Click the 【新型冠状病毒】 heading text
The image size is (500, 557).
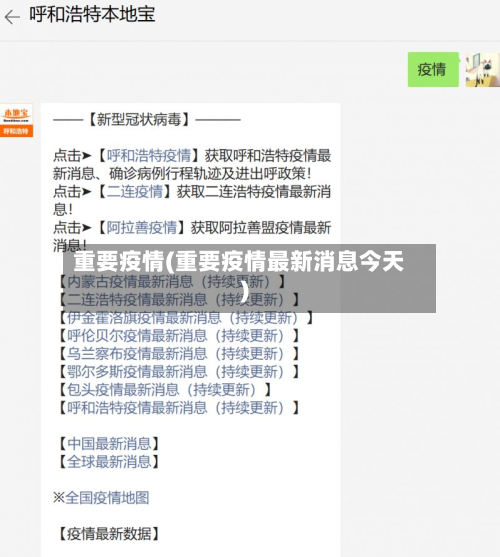coord(139,120)
